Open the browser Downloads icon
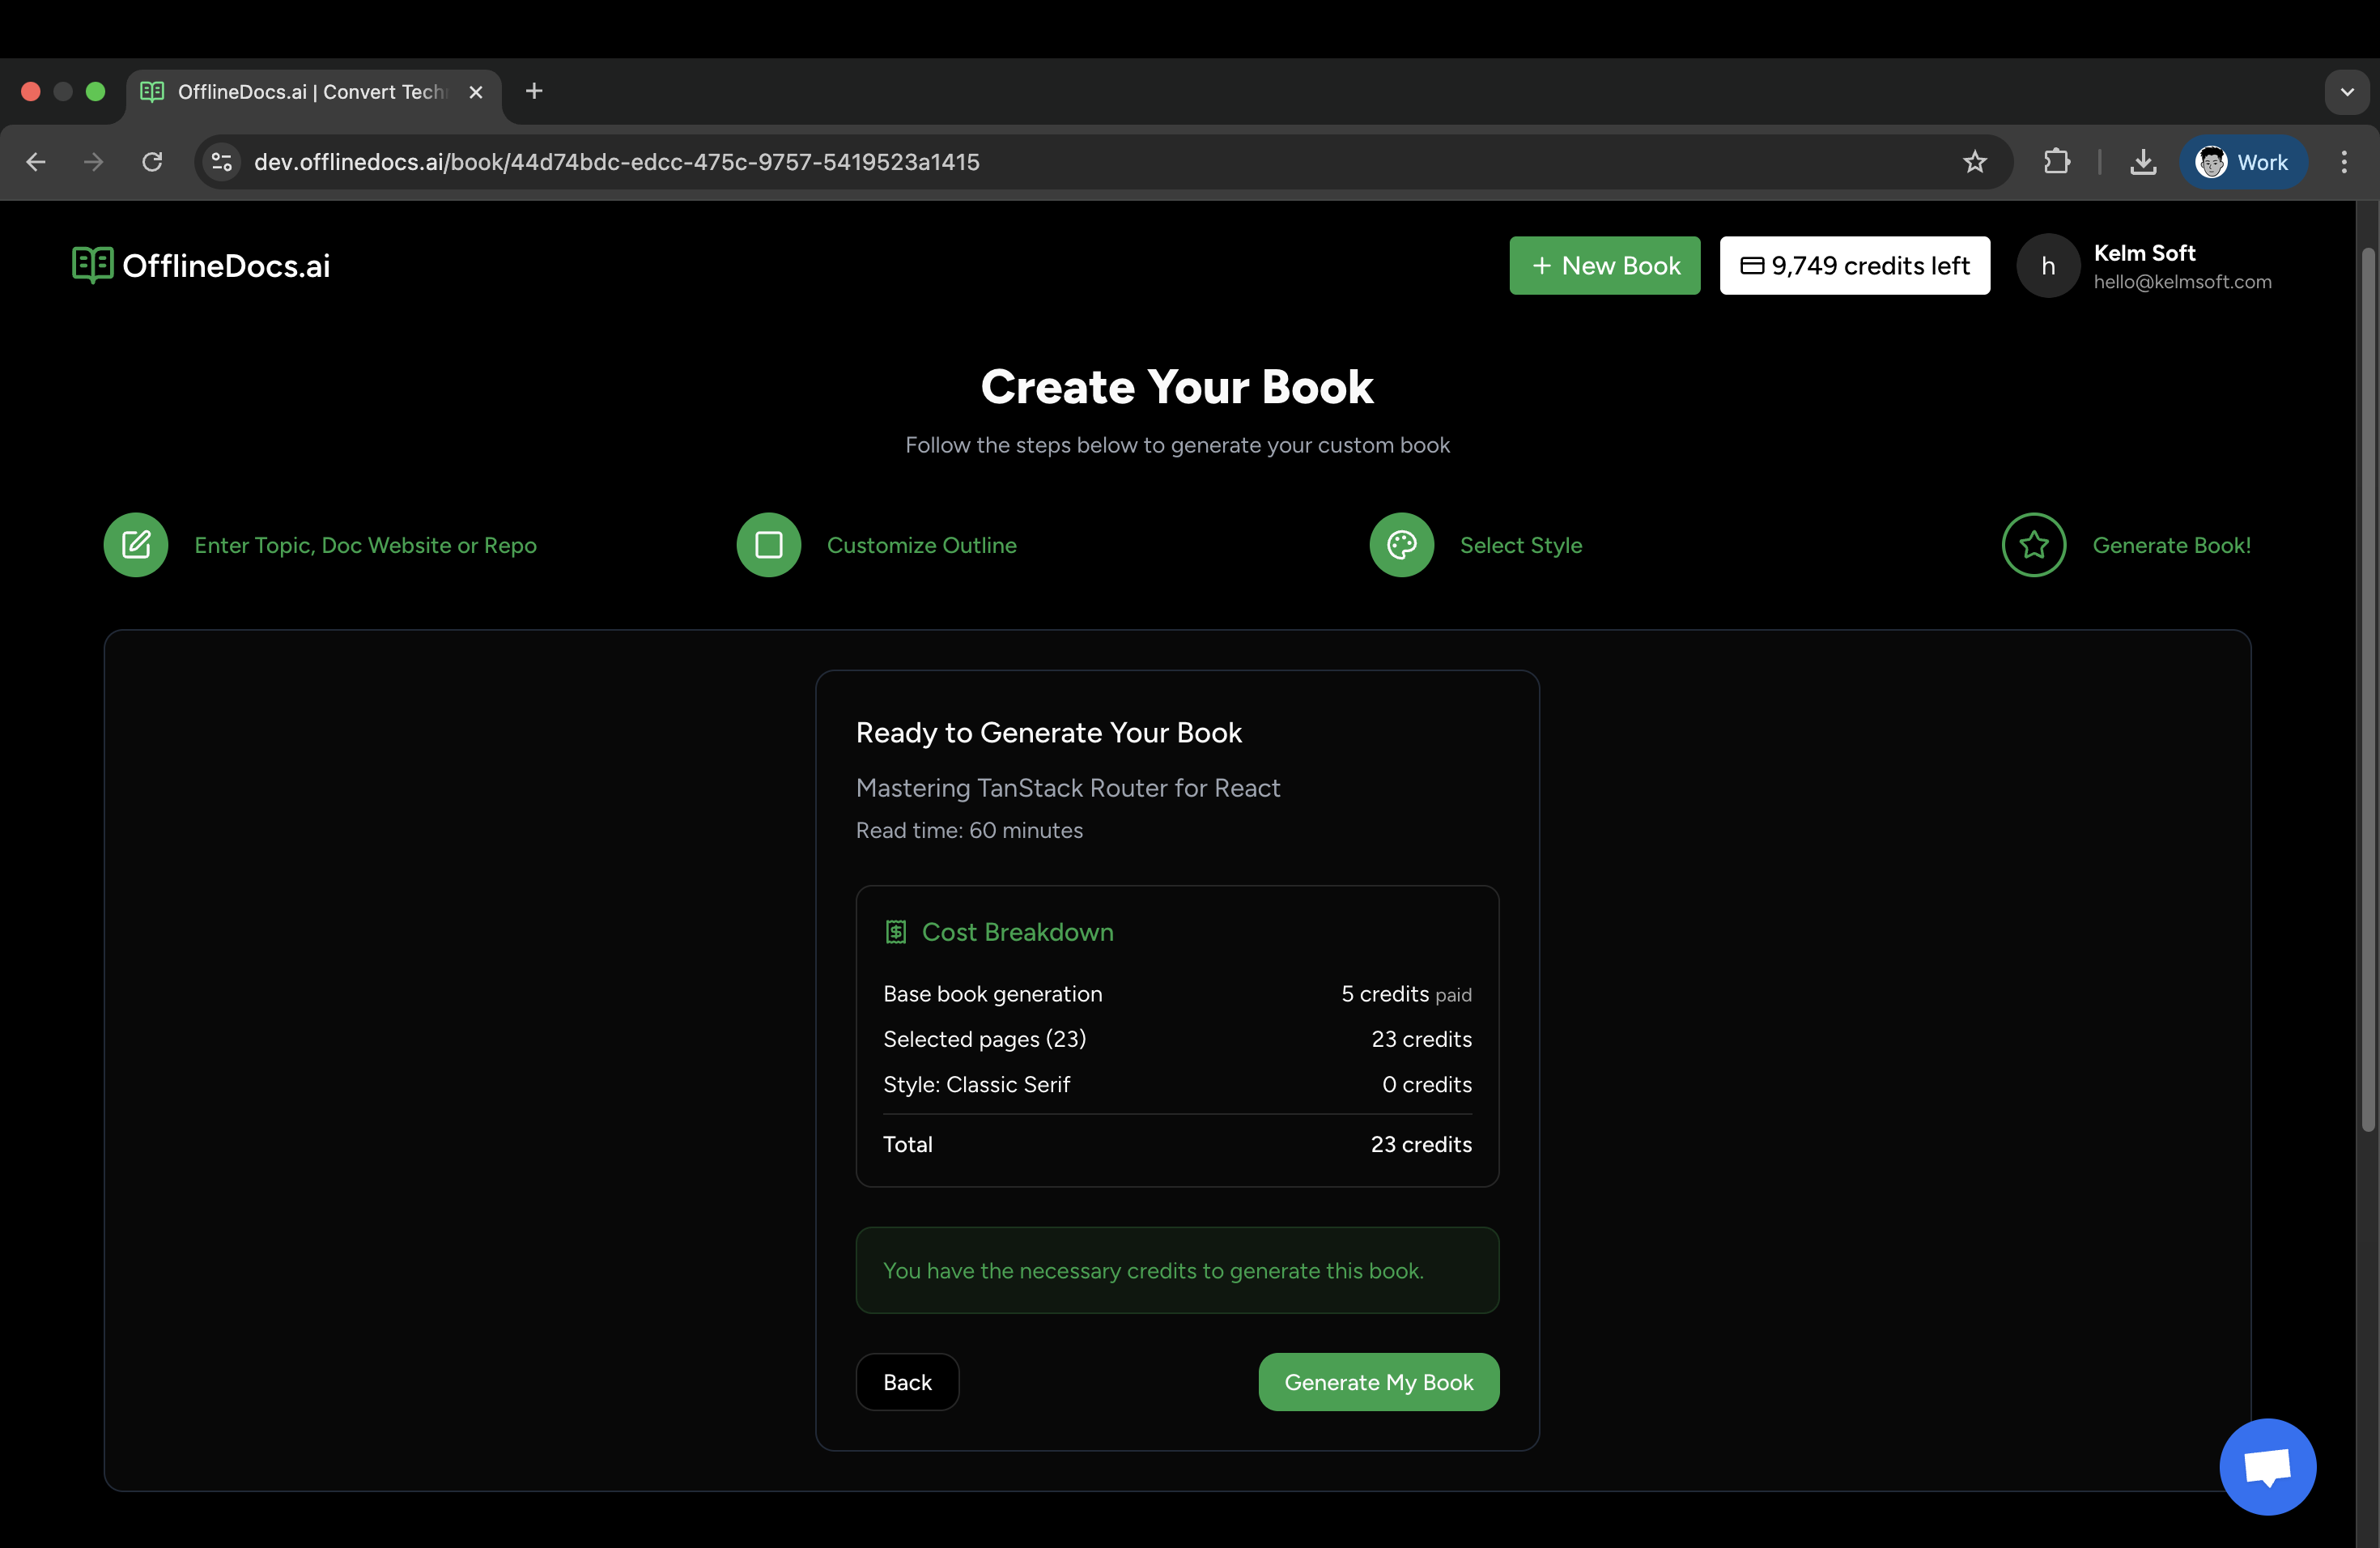This screenshot has height=1548, width=2380. point(2143,161)
